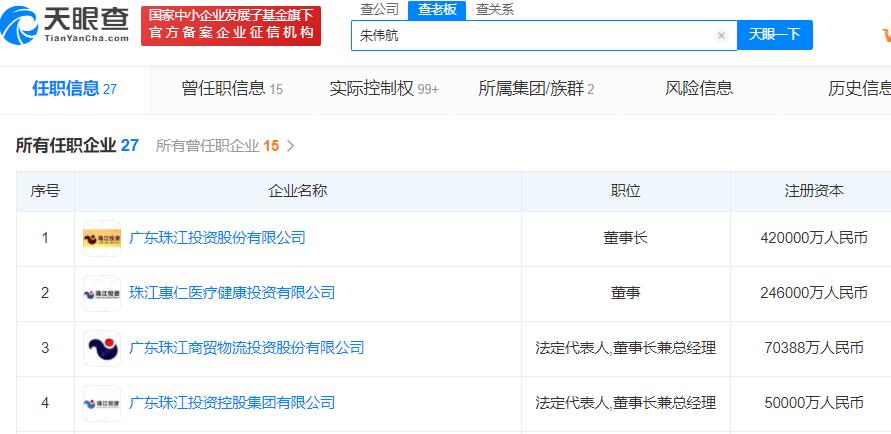Screen dimensions: 891x434
Task: Open the 广东珠江投资股份有限公司 company logo
Action: [102, 238]
